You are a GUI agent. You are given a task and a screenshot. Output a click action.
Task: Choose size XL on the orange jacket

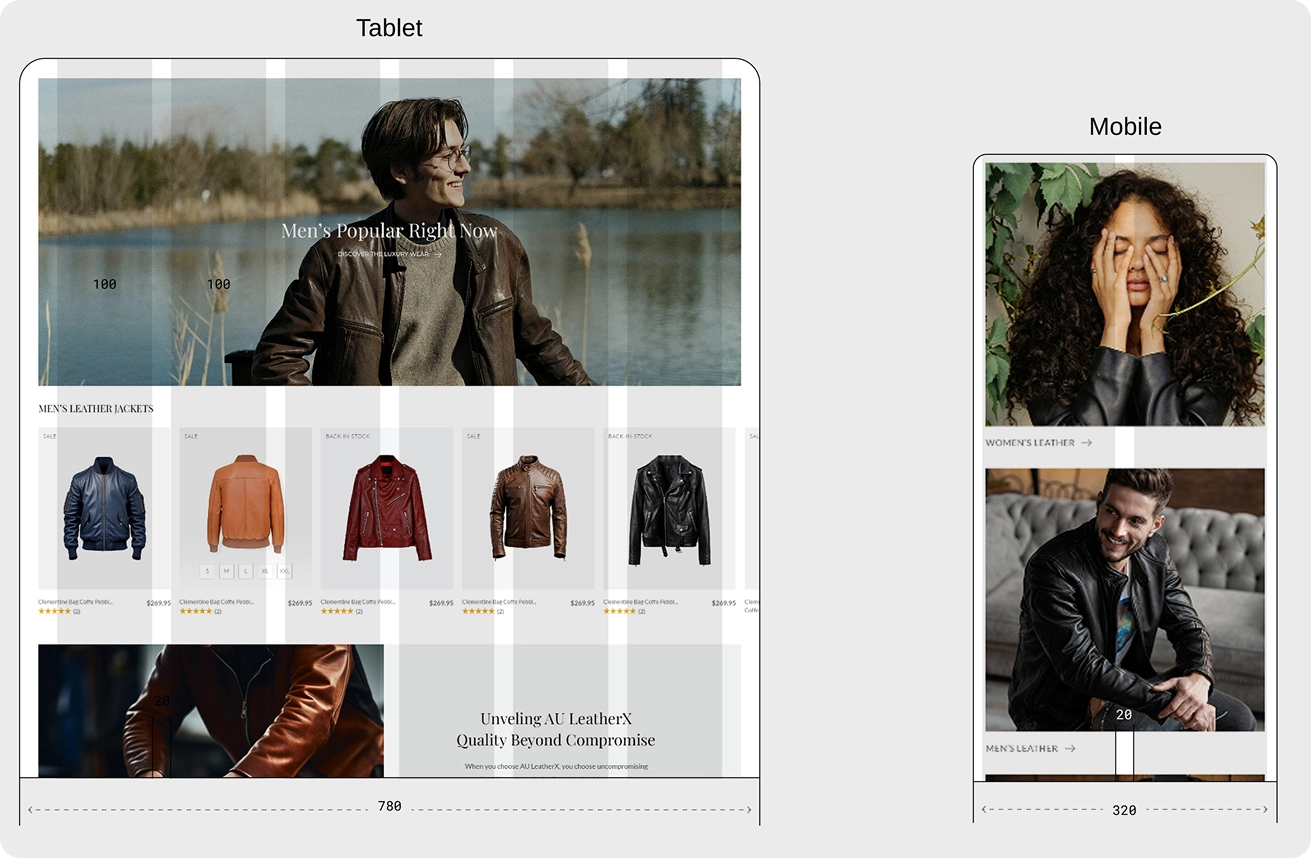(265, 571)
